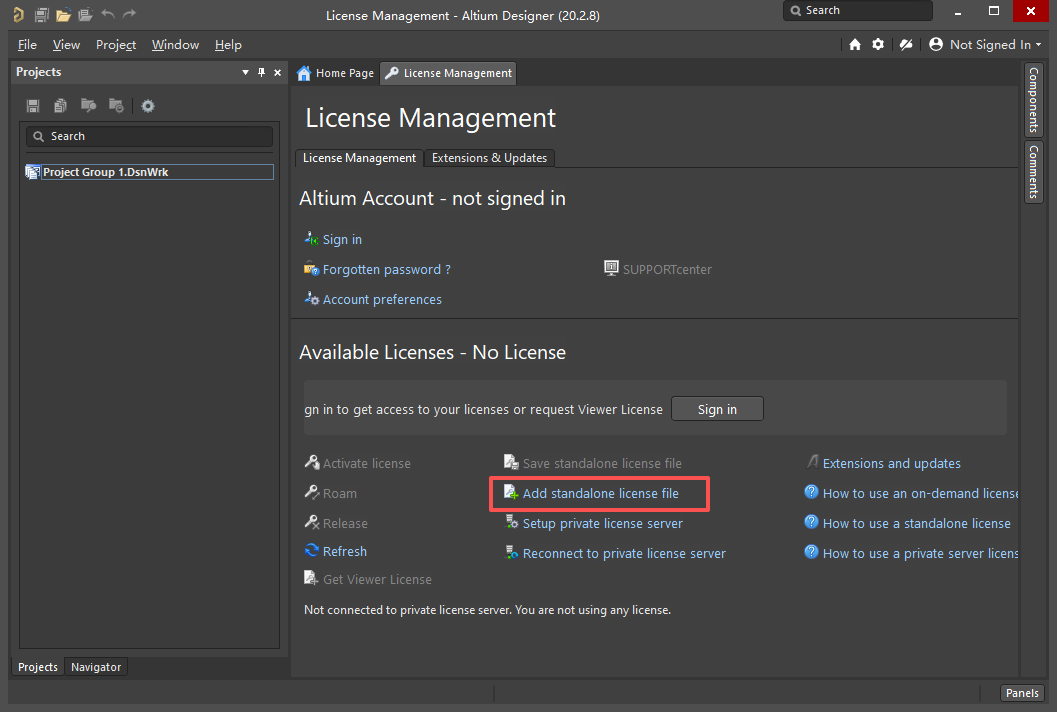Image resolution: width=1057 pixels, height=712 pixels.
Task: Click the Projects panel settings gear icon
Action: 148,106
